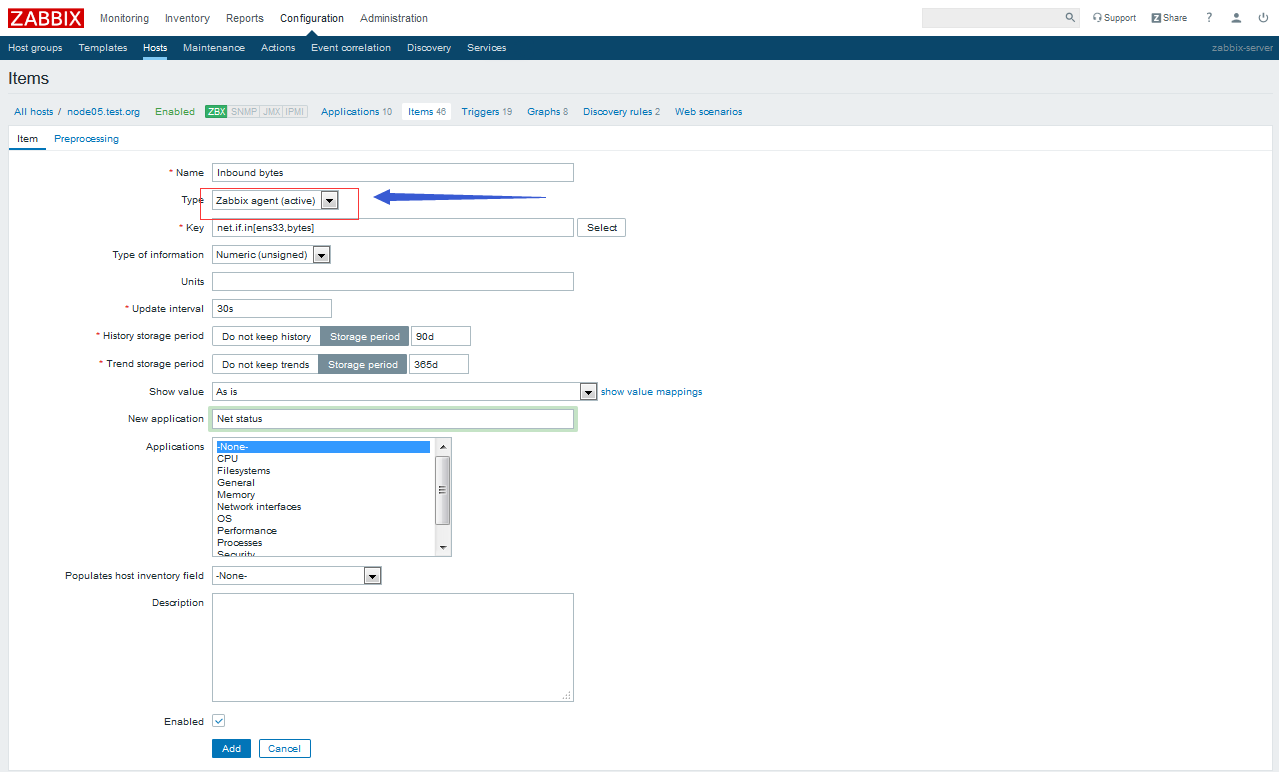
Task: Sign out using the power icon
Action: pyautogui.click(x=1263, y=17)
